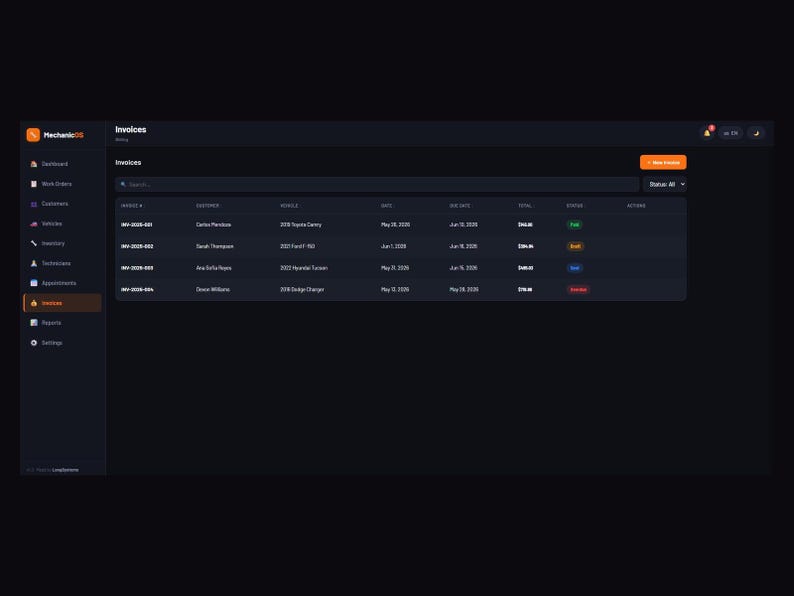Create a new invoice with the orange button
Image resolution: width=794 pixels, height=596 pixels.
(663, 163)
